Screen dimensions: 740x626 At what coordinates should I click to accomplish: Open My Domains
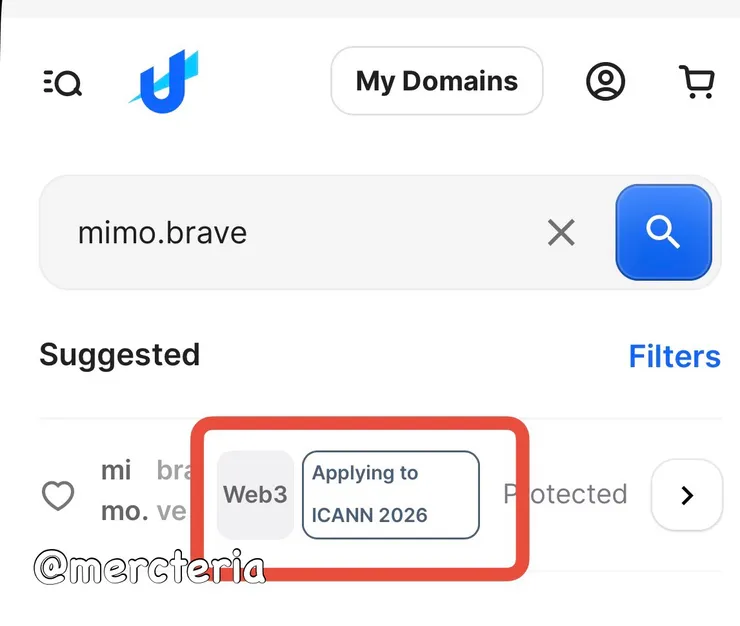(x=436, y=81)
